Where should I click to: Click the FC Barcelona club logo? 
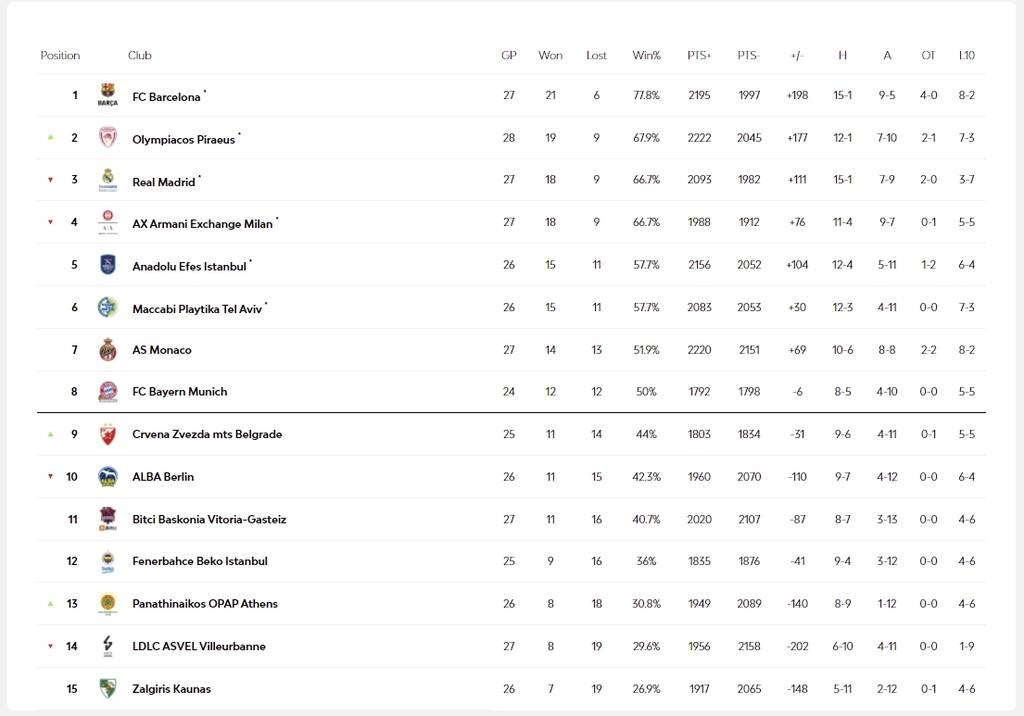tap(108, 95)
